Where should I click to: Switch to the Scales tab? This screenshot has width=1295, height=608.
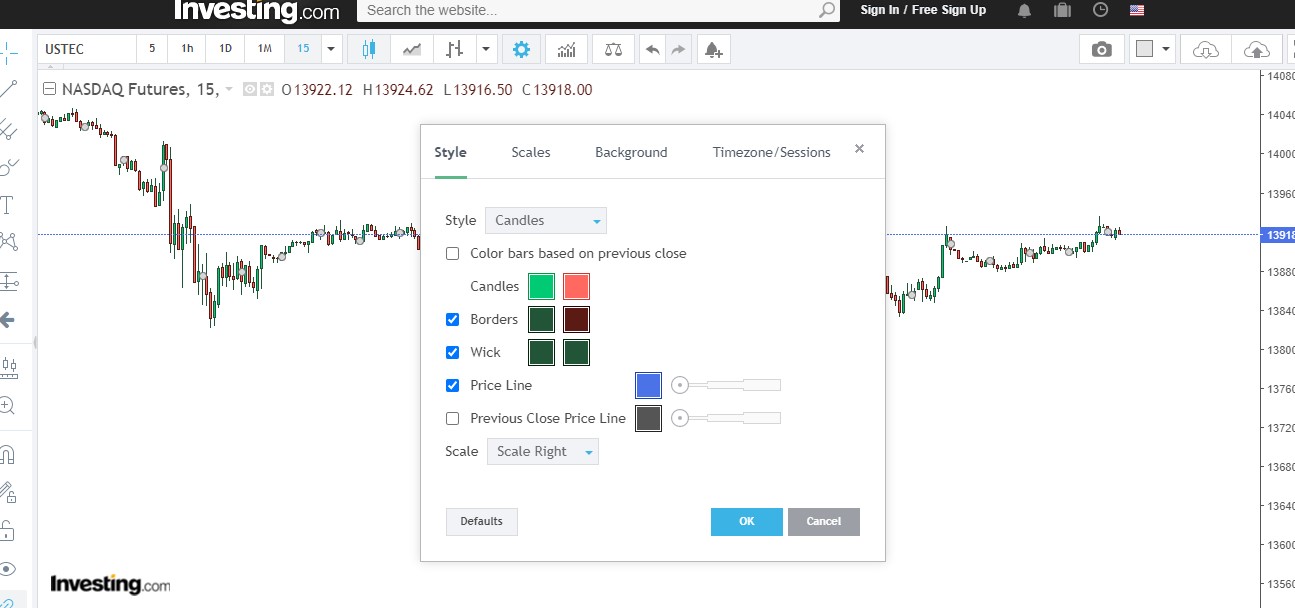coord(531,152)
